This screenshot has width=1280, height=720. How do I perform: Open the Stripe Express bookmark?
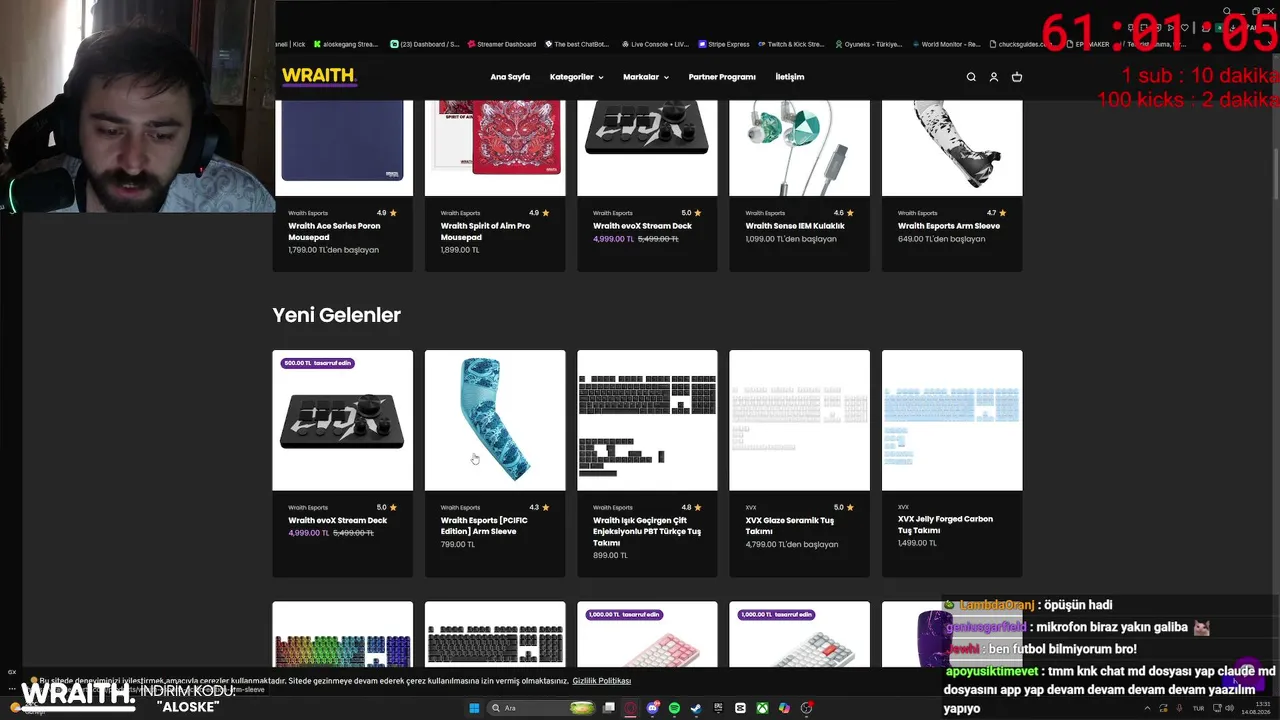(724, 44)
